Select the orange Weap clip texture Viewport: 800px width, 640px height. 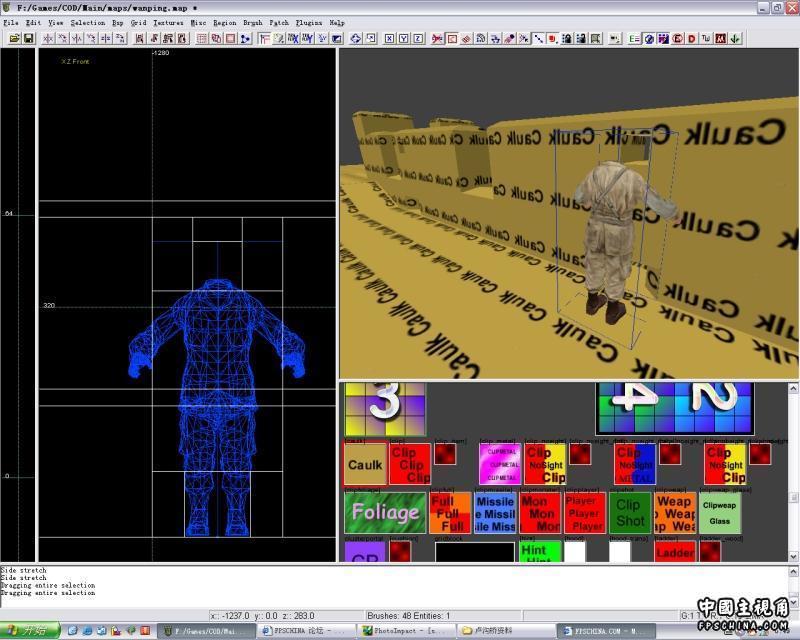pyautogui.click(x=674, y=512)
